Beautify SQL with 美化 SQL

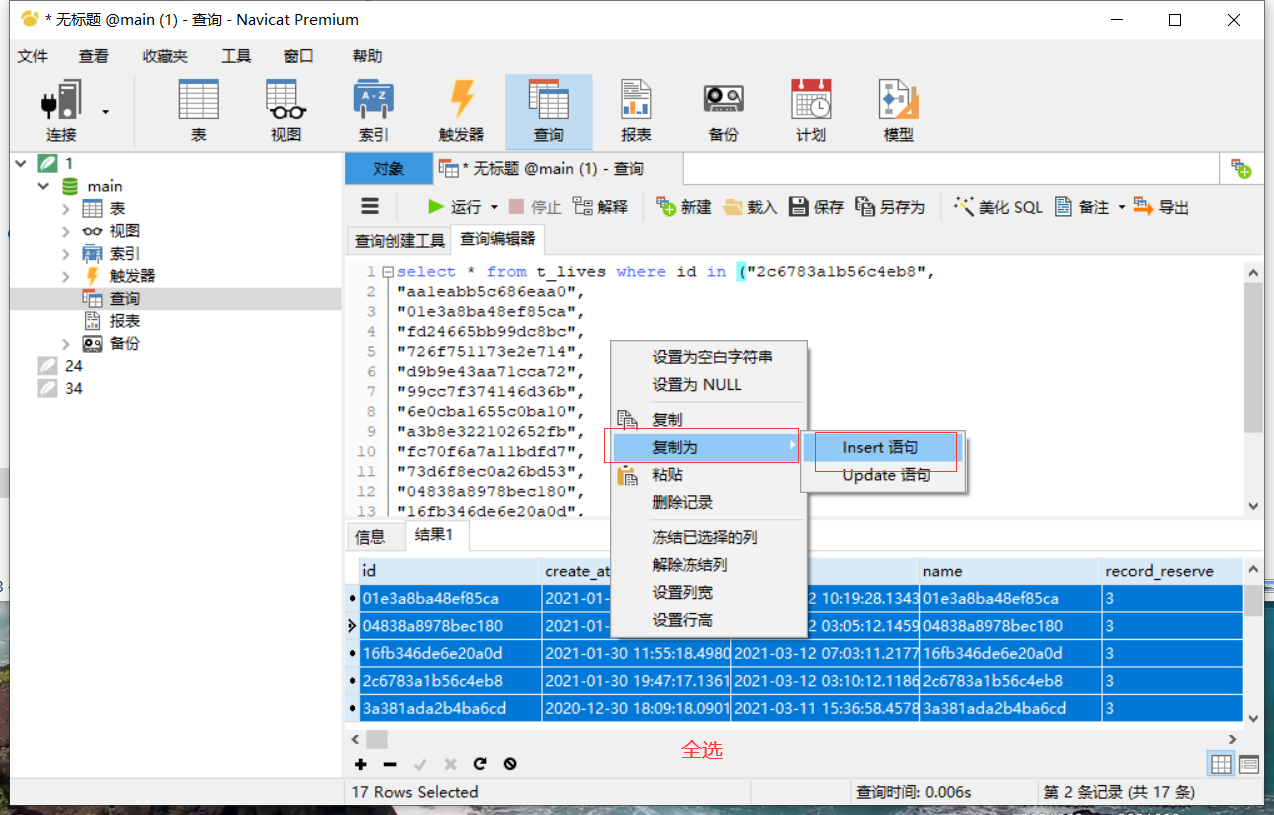coord(998,207)
